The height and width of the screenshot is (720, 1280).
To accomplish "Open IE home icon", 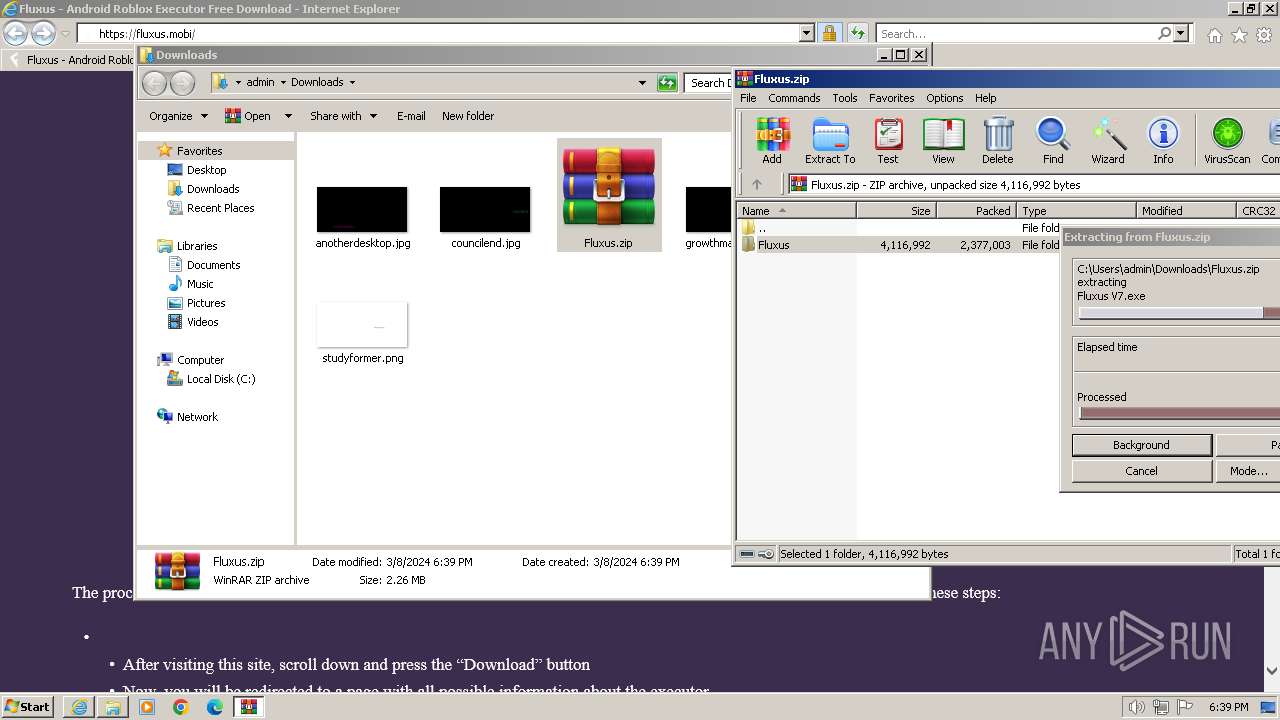I will tap(1214, 35).
